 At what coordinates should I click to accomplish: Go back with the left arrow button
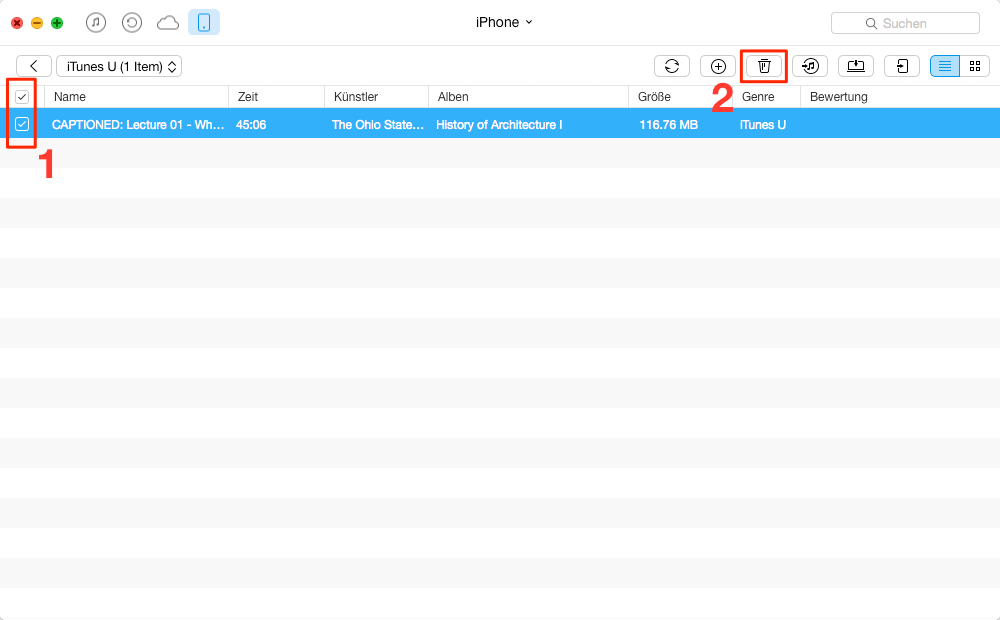tap(34, 66)
